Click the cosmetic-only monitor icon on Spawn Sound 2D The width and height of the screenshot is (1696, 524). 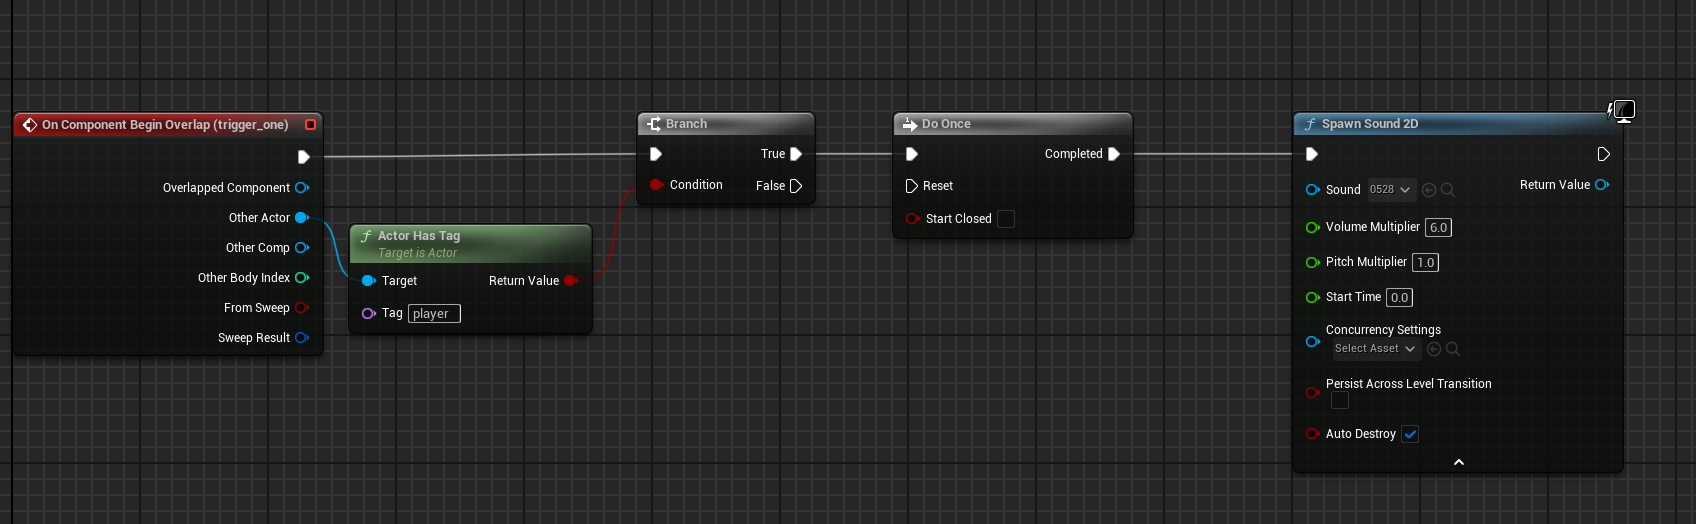pos(1623,111)
